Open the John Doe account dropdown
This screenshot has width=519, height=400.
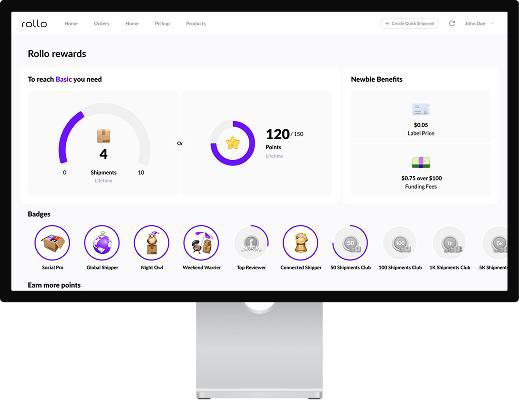click(479, 24)
